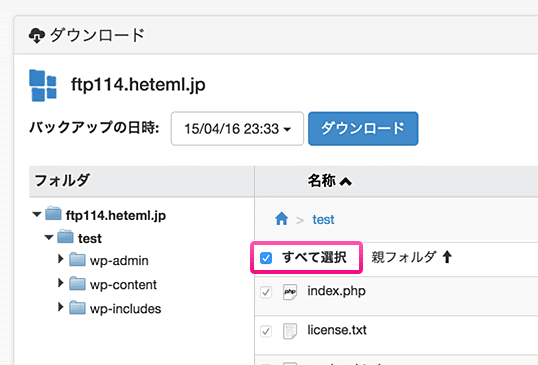Click the ftp114.heteml.jp page heading
This screenshot has height=365, width=538.
pyautogui.click(x=138, y=84)
